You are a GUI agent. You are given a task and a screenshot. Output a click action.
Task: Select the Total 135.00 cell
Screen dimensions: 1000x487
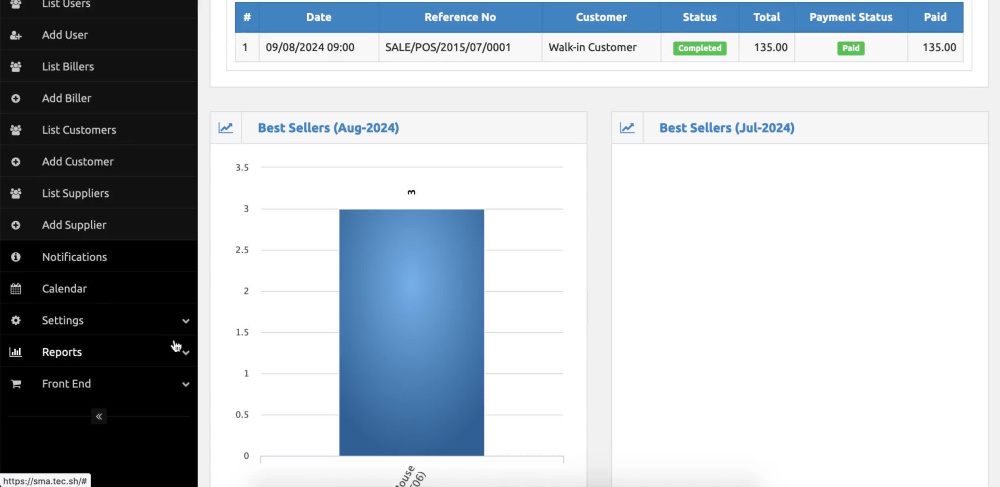coord(767,47)
